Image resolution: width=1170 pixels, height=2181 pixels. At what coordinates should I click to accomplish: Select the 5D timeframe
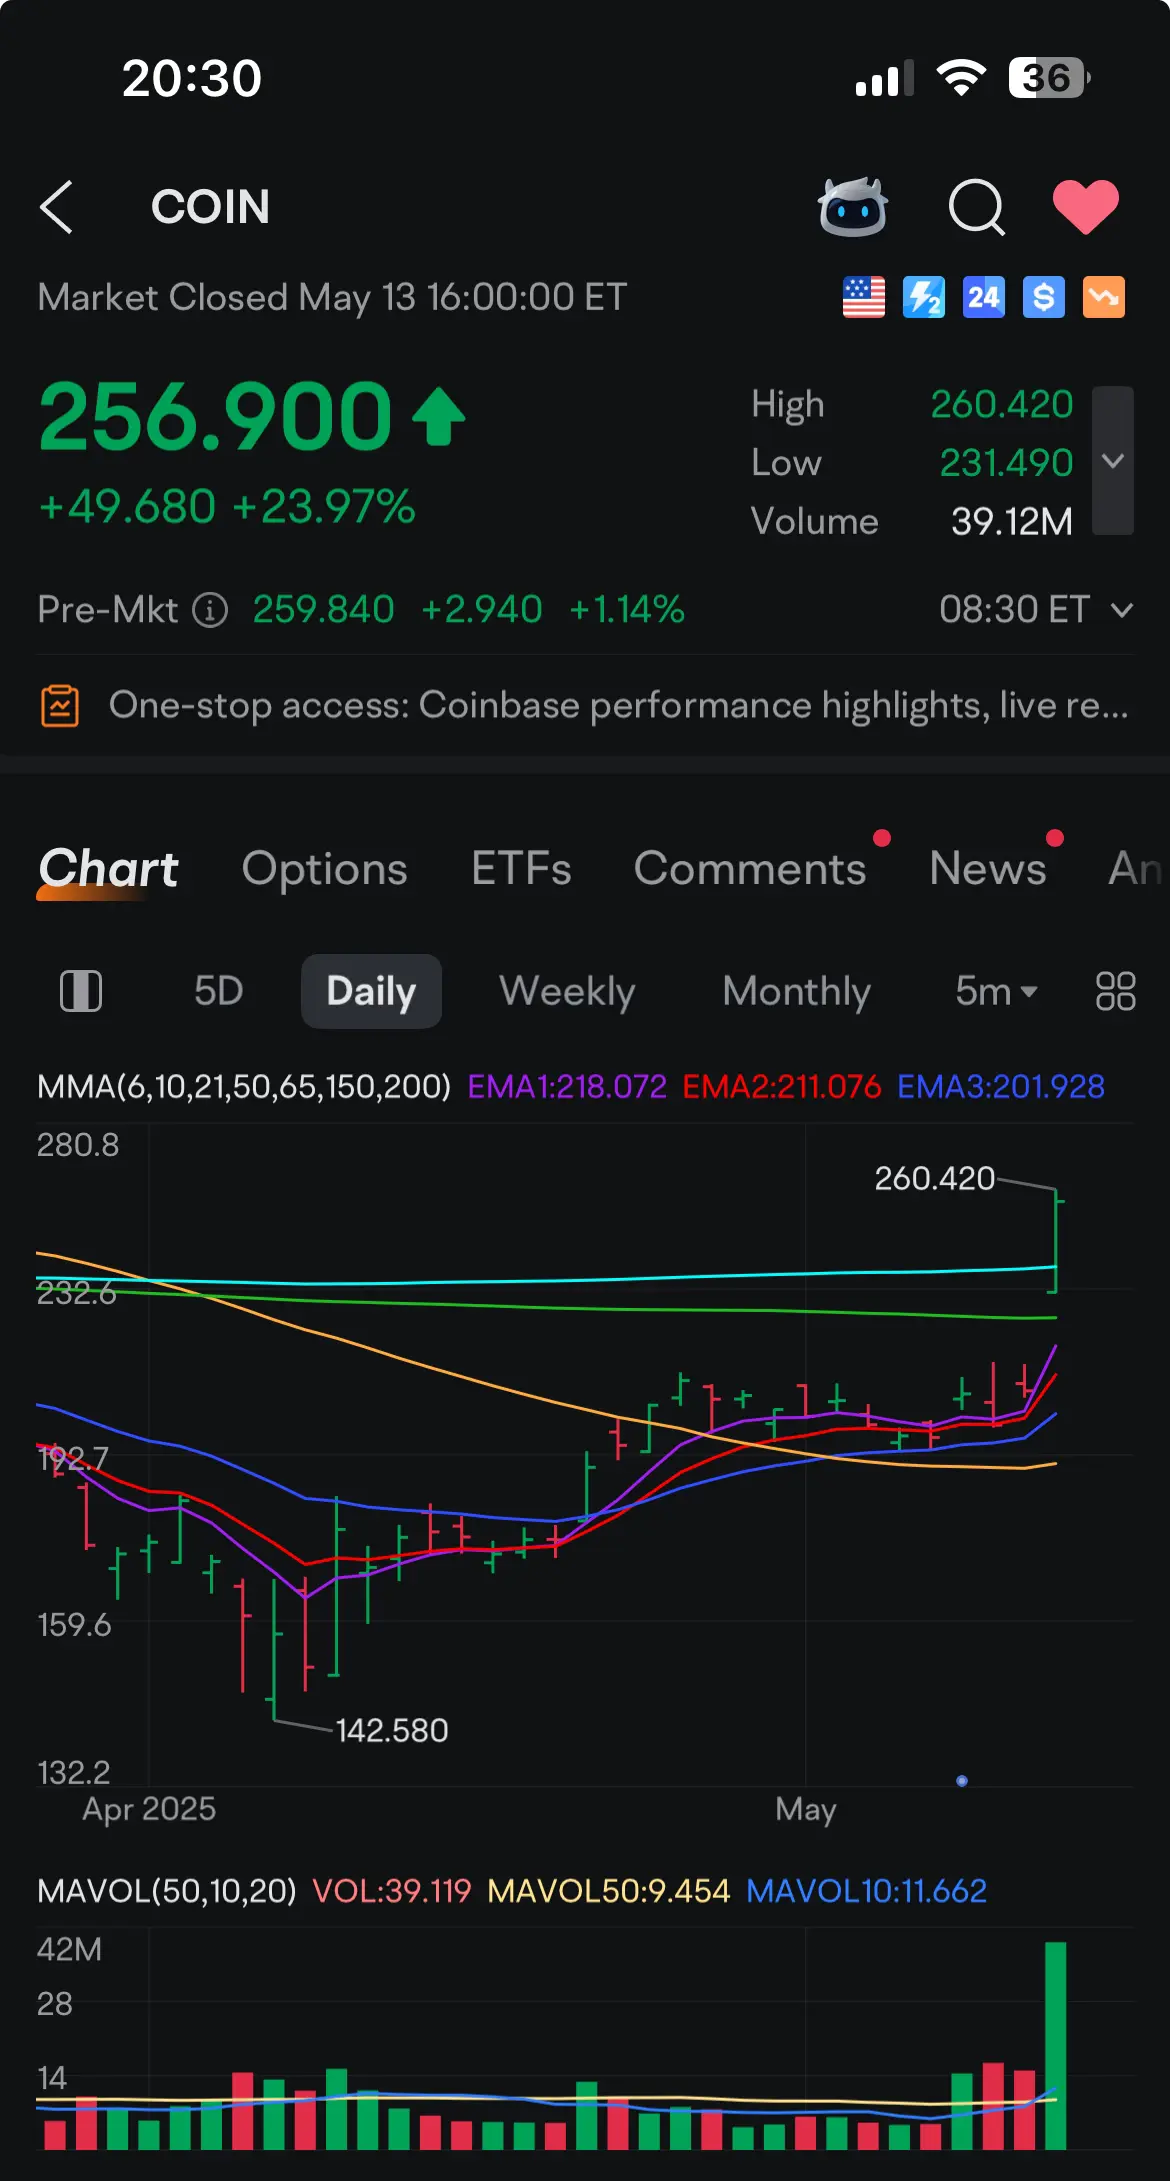[219, 991]
